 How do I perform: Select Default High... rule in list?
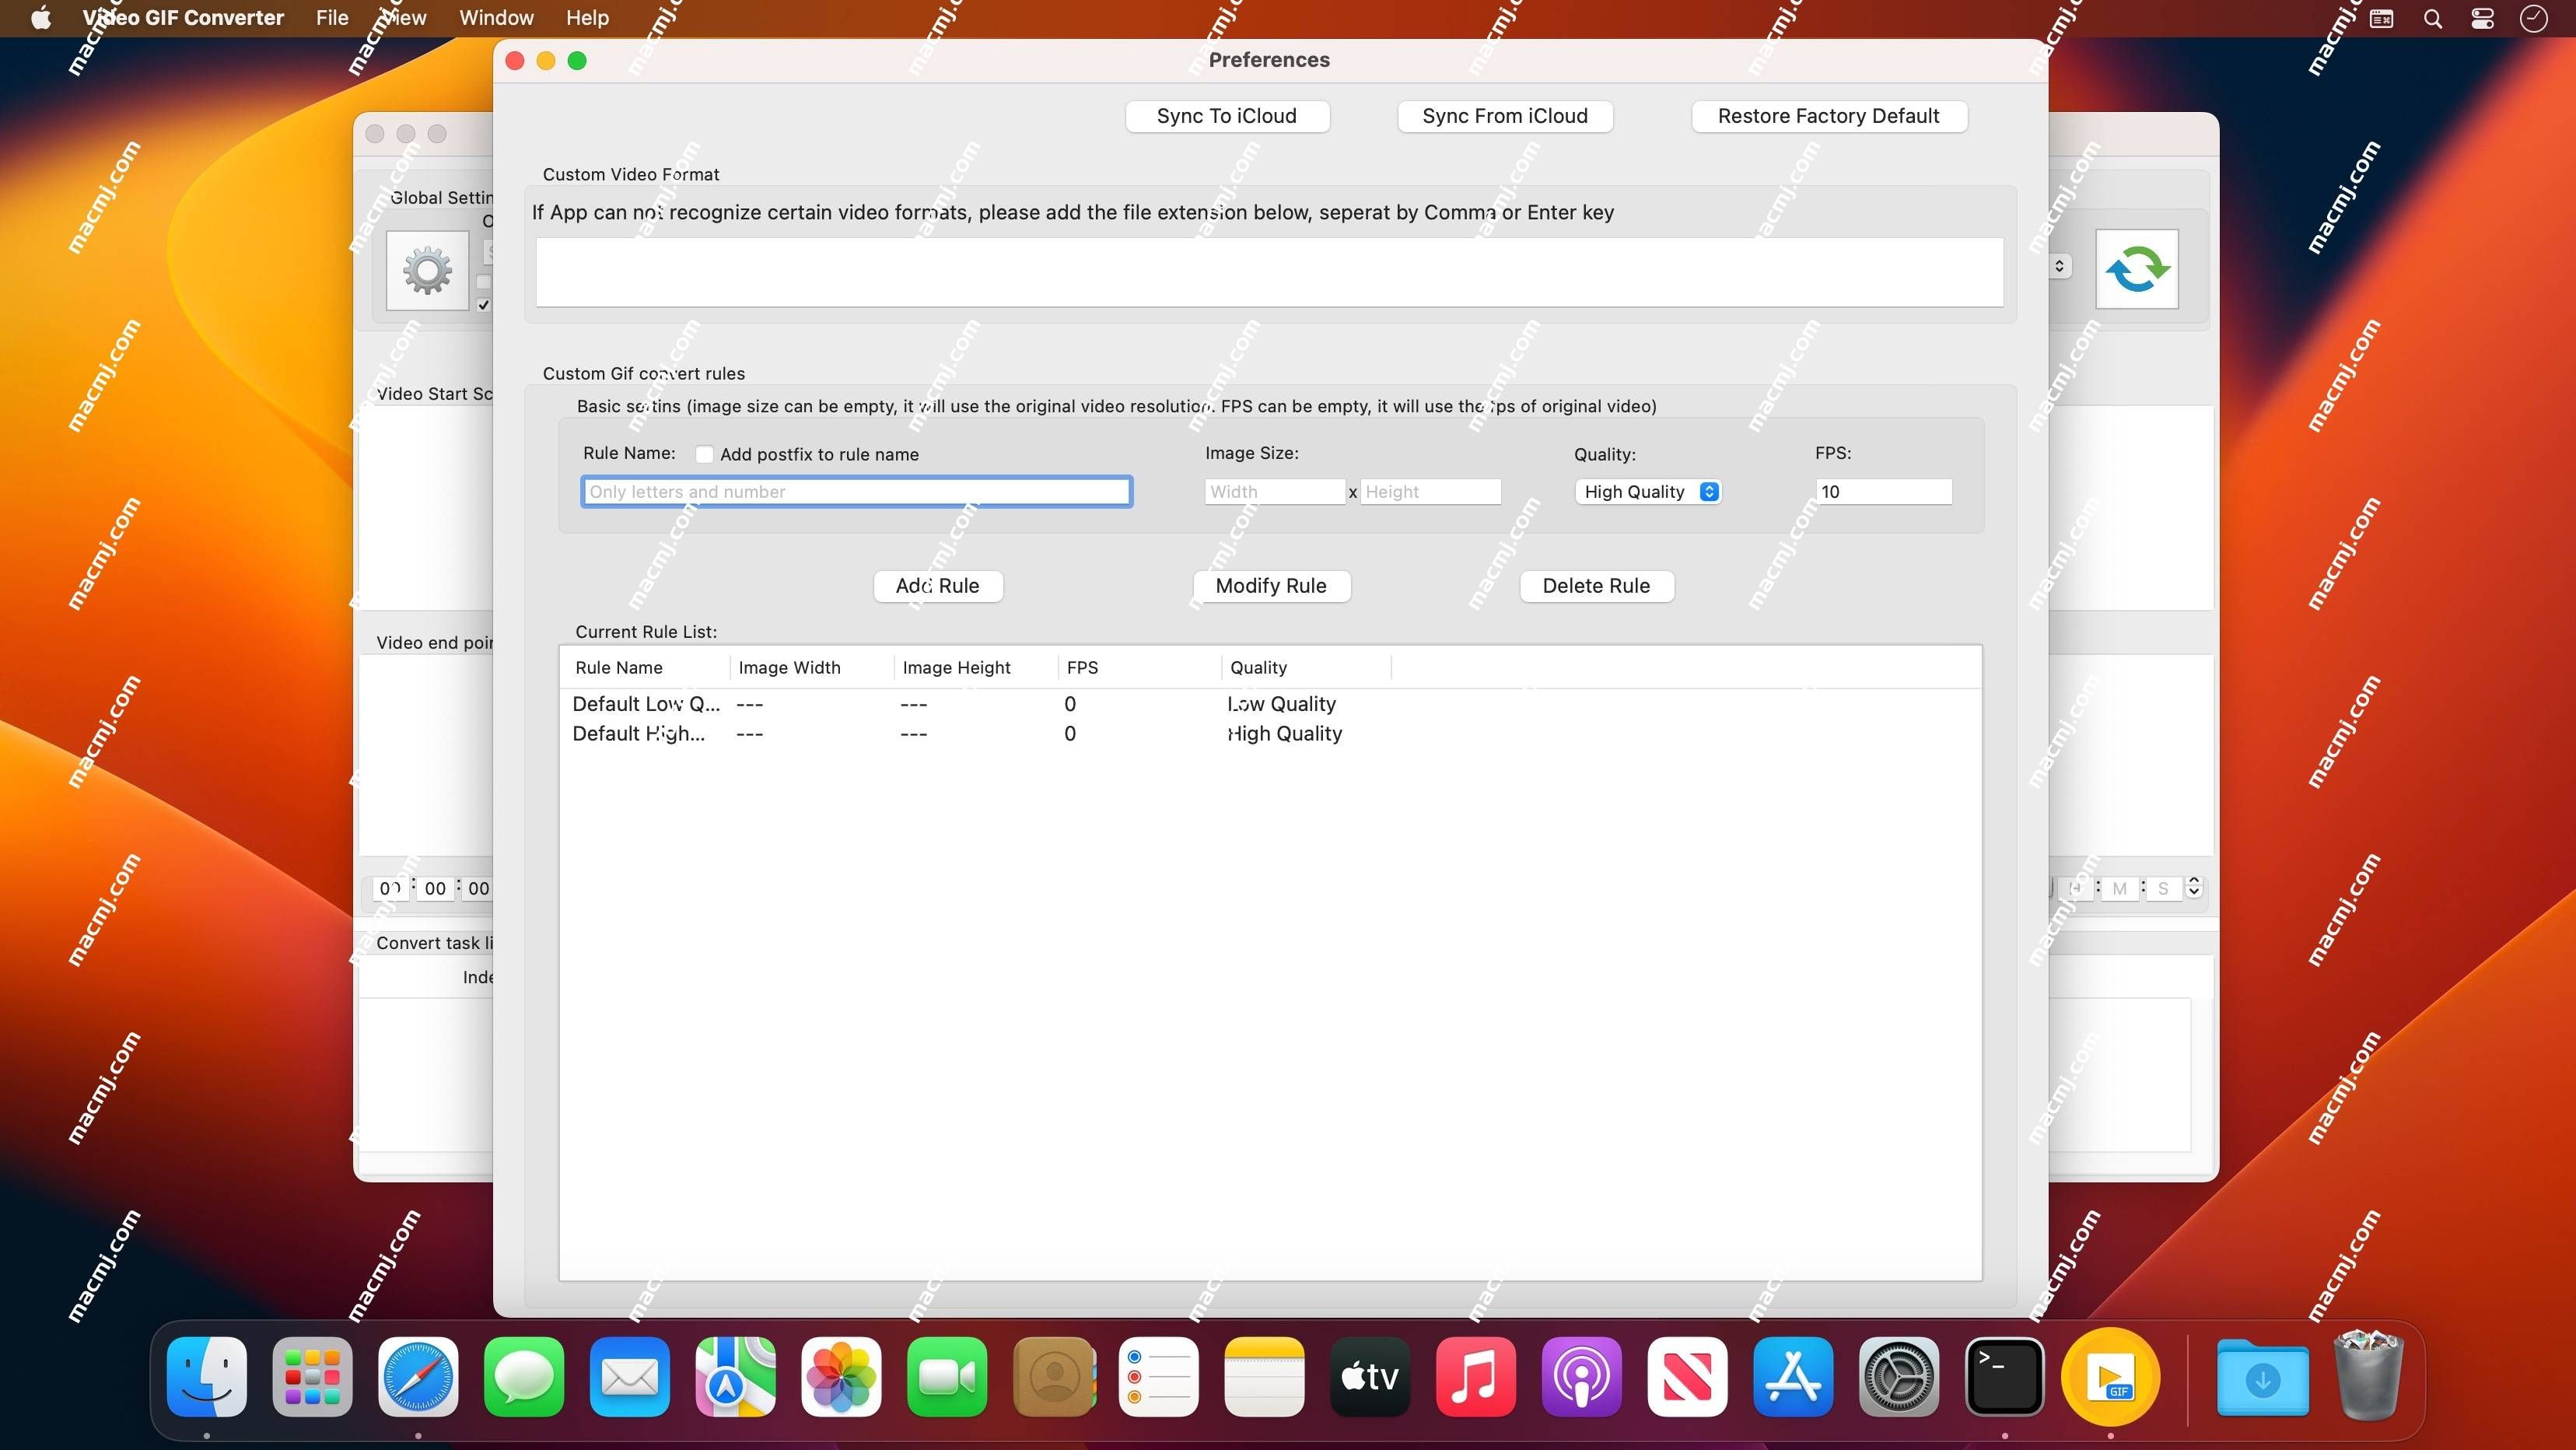pyautogui.click(x=637, y=733)
